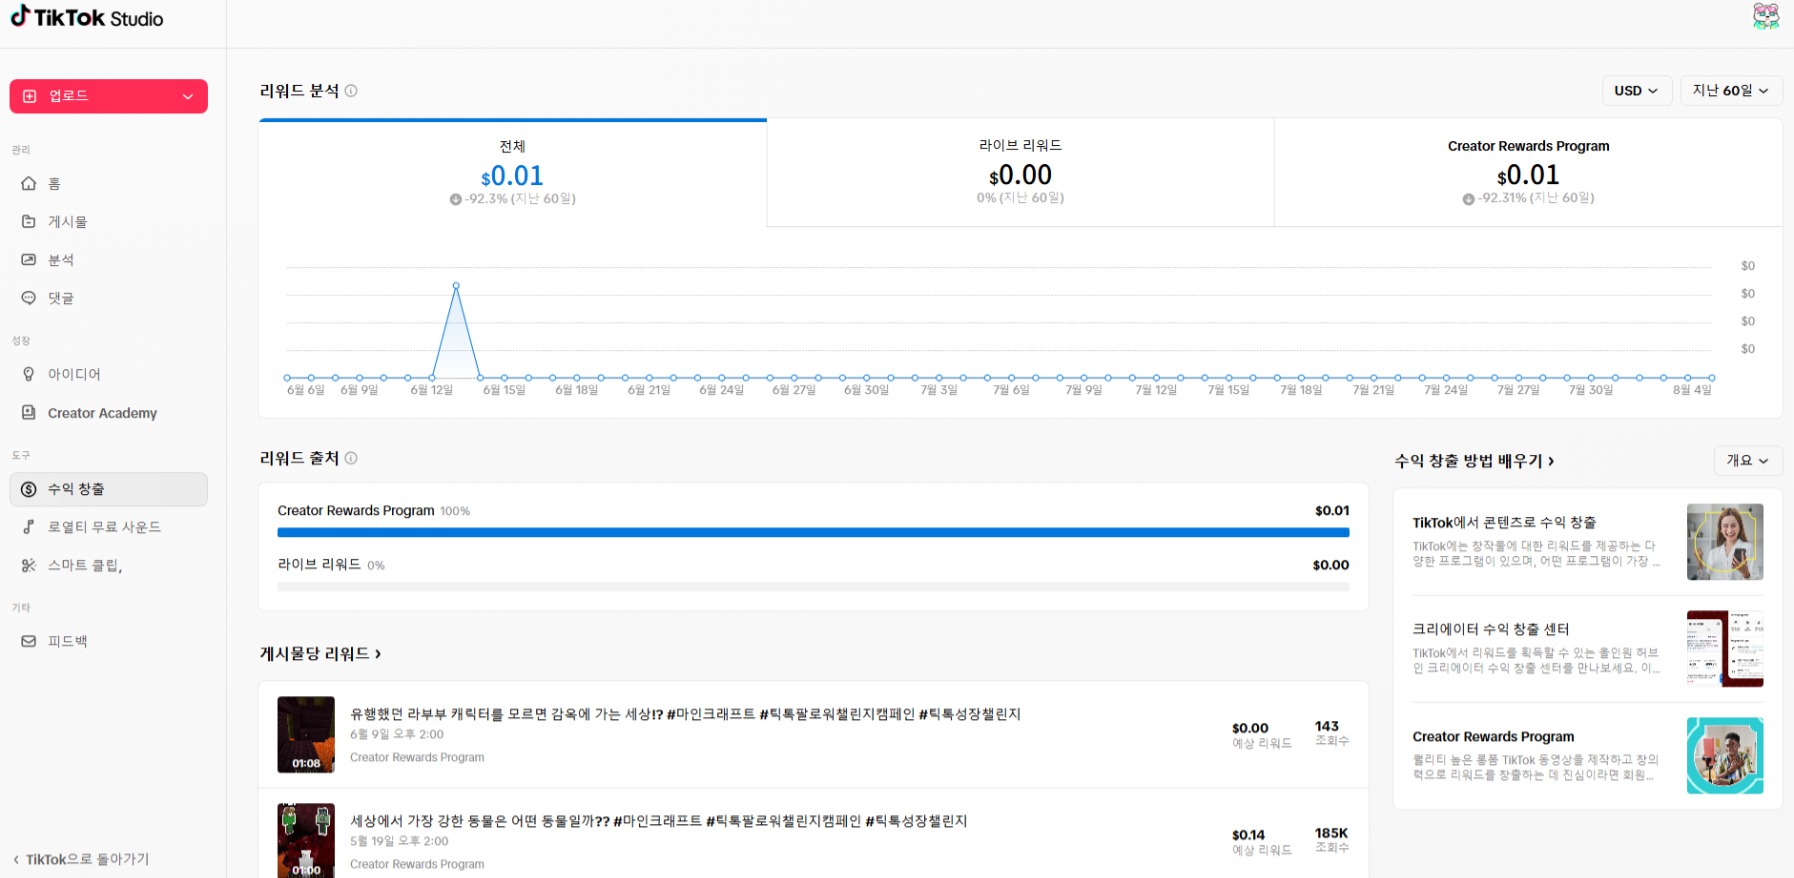Open the 수익 창출 방법 배우기 link
Viewport: 1794px width, 878px height.
coord(1474,461)
